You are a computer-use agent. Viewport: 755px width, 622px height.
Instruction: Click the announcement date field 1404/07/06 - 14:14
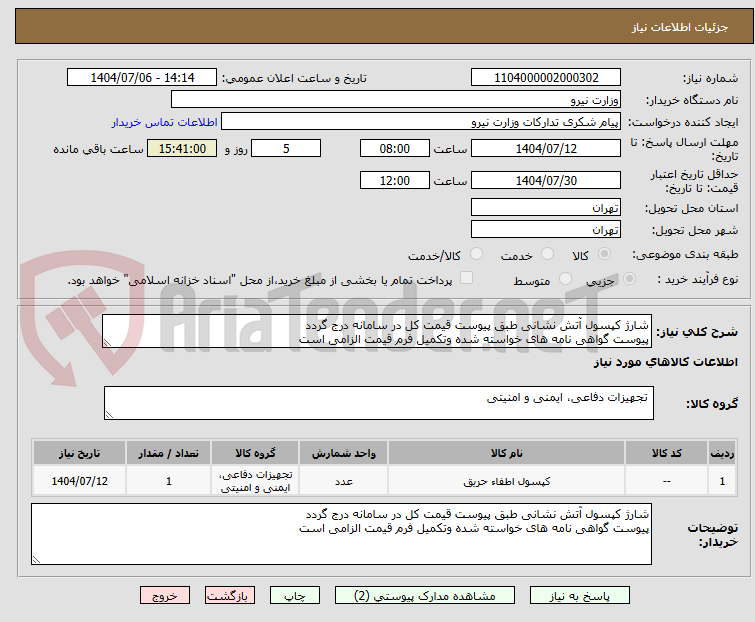142,78
